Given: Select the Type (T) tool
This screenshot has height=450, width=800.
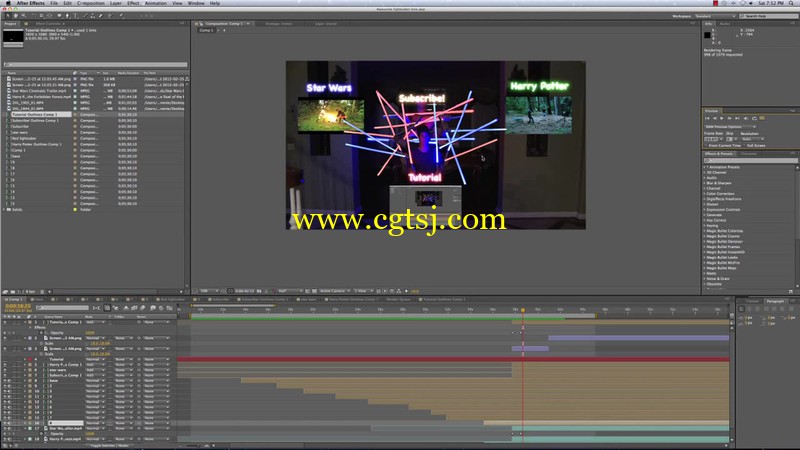Looking at the screenshot, I should 76,16.
